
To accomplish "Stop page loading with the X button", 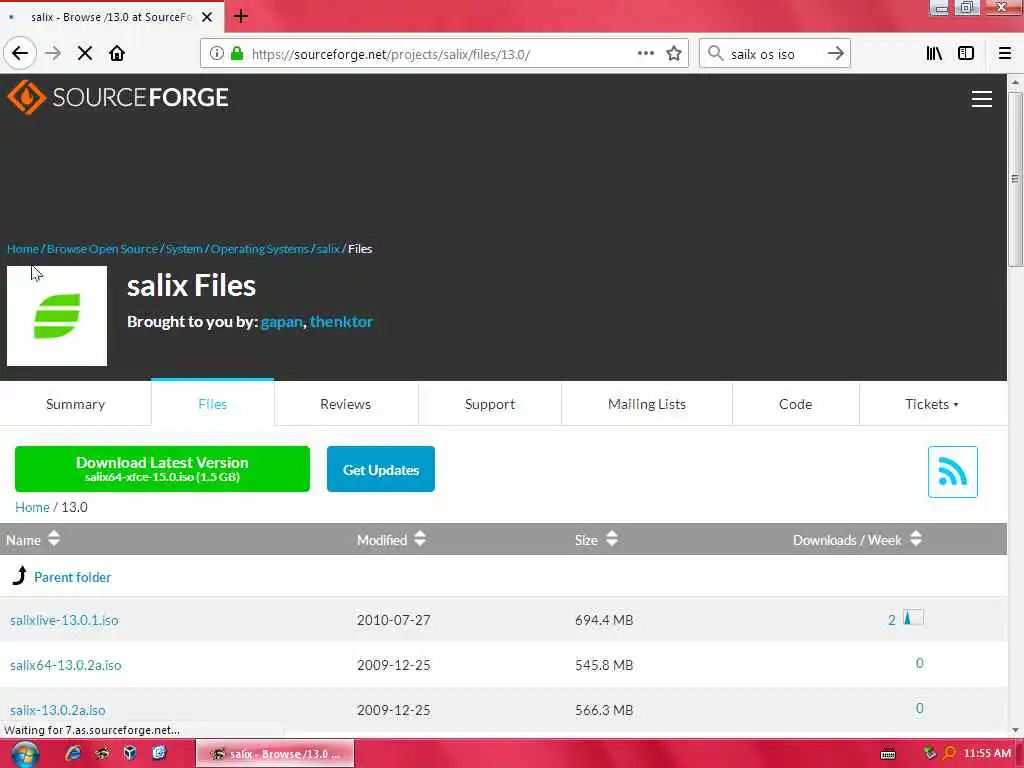I will click(x=85, y=54).
